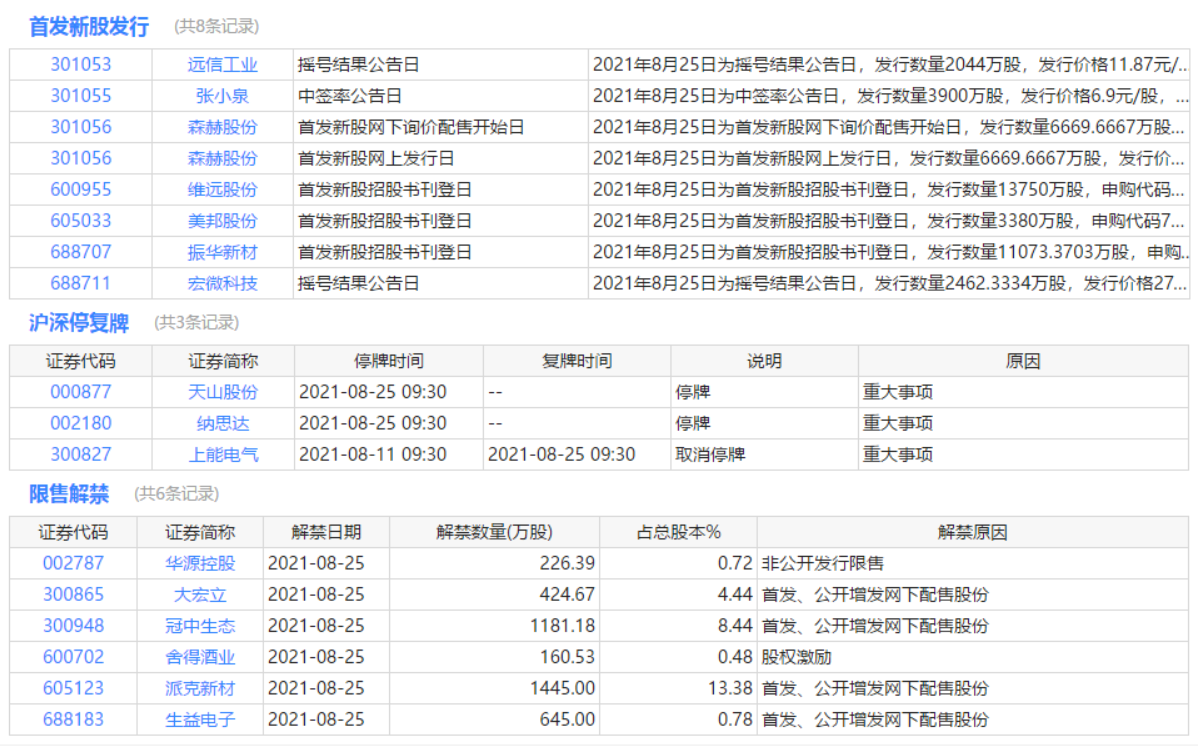Open the 首发新股发行 section heading
This screenshot has width=1198, height=752.
tap(89, 27)
